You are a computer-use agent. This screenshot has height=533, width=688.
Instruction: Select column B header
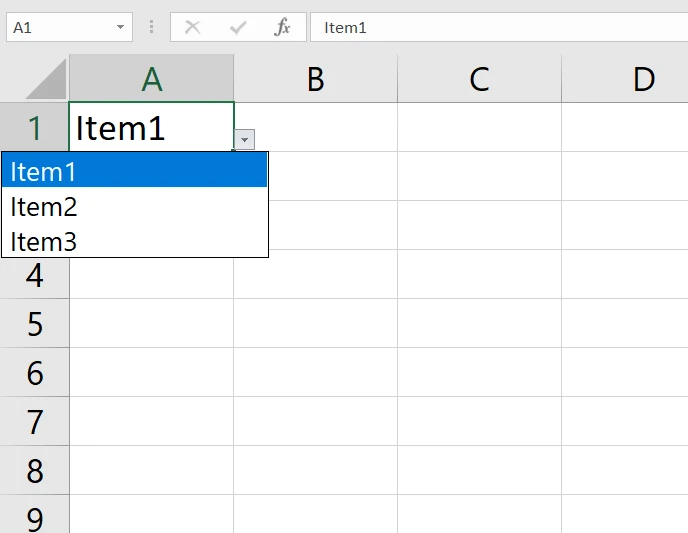point(315,79)
